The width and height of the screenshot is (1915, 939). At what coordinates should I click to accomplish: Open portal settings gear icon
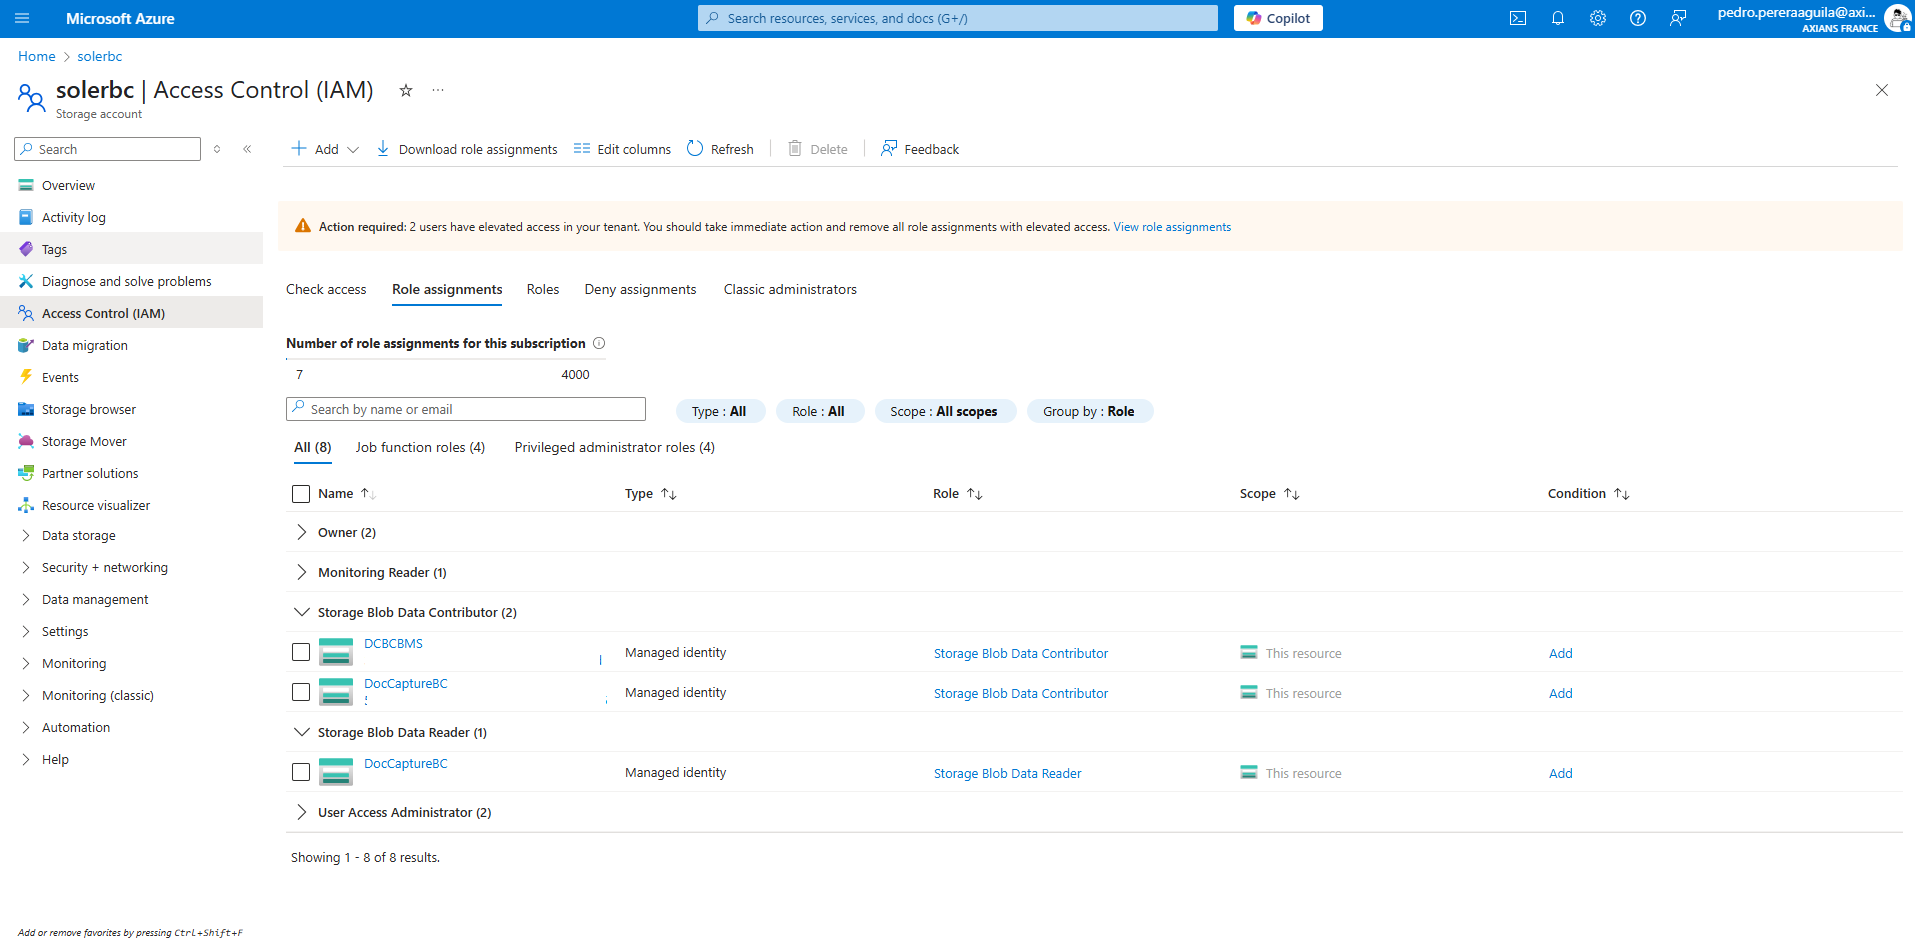tap(1597, 18)
